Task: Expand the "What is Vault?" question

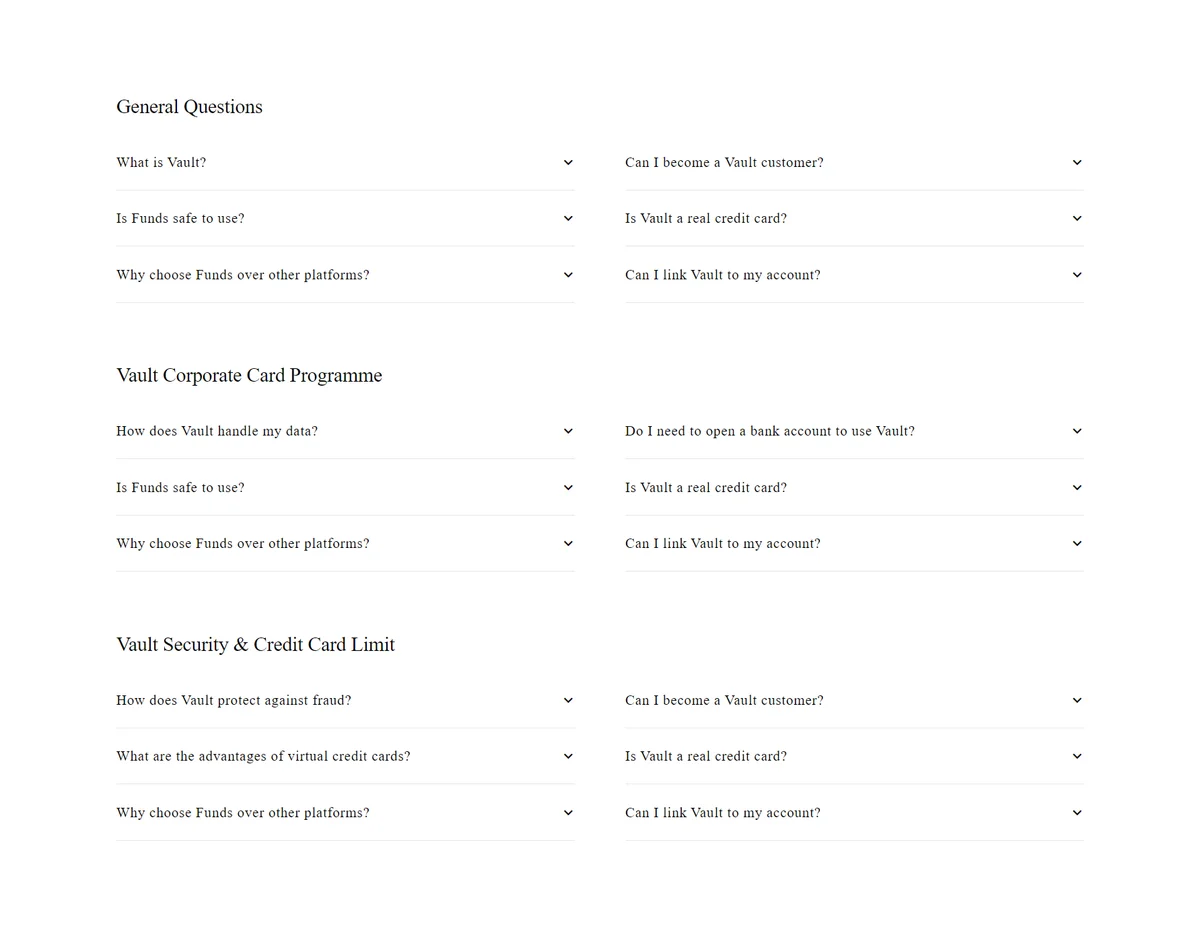Action: pos(345,162)
